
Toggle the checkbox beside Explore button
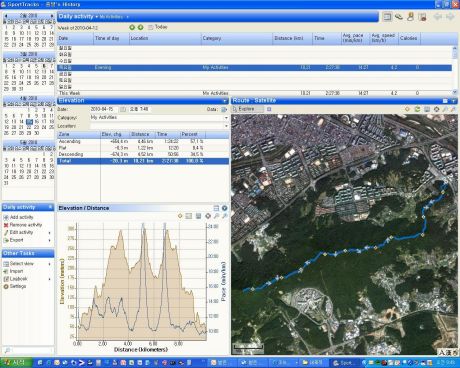click(269, 109)
